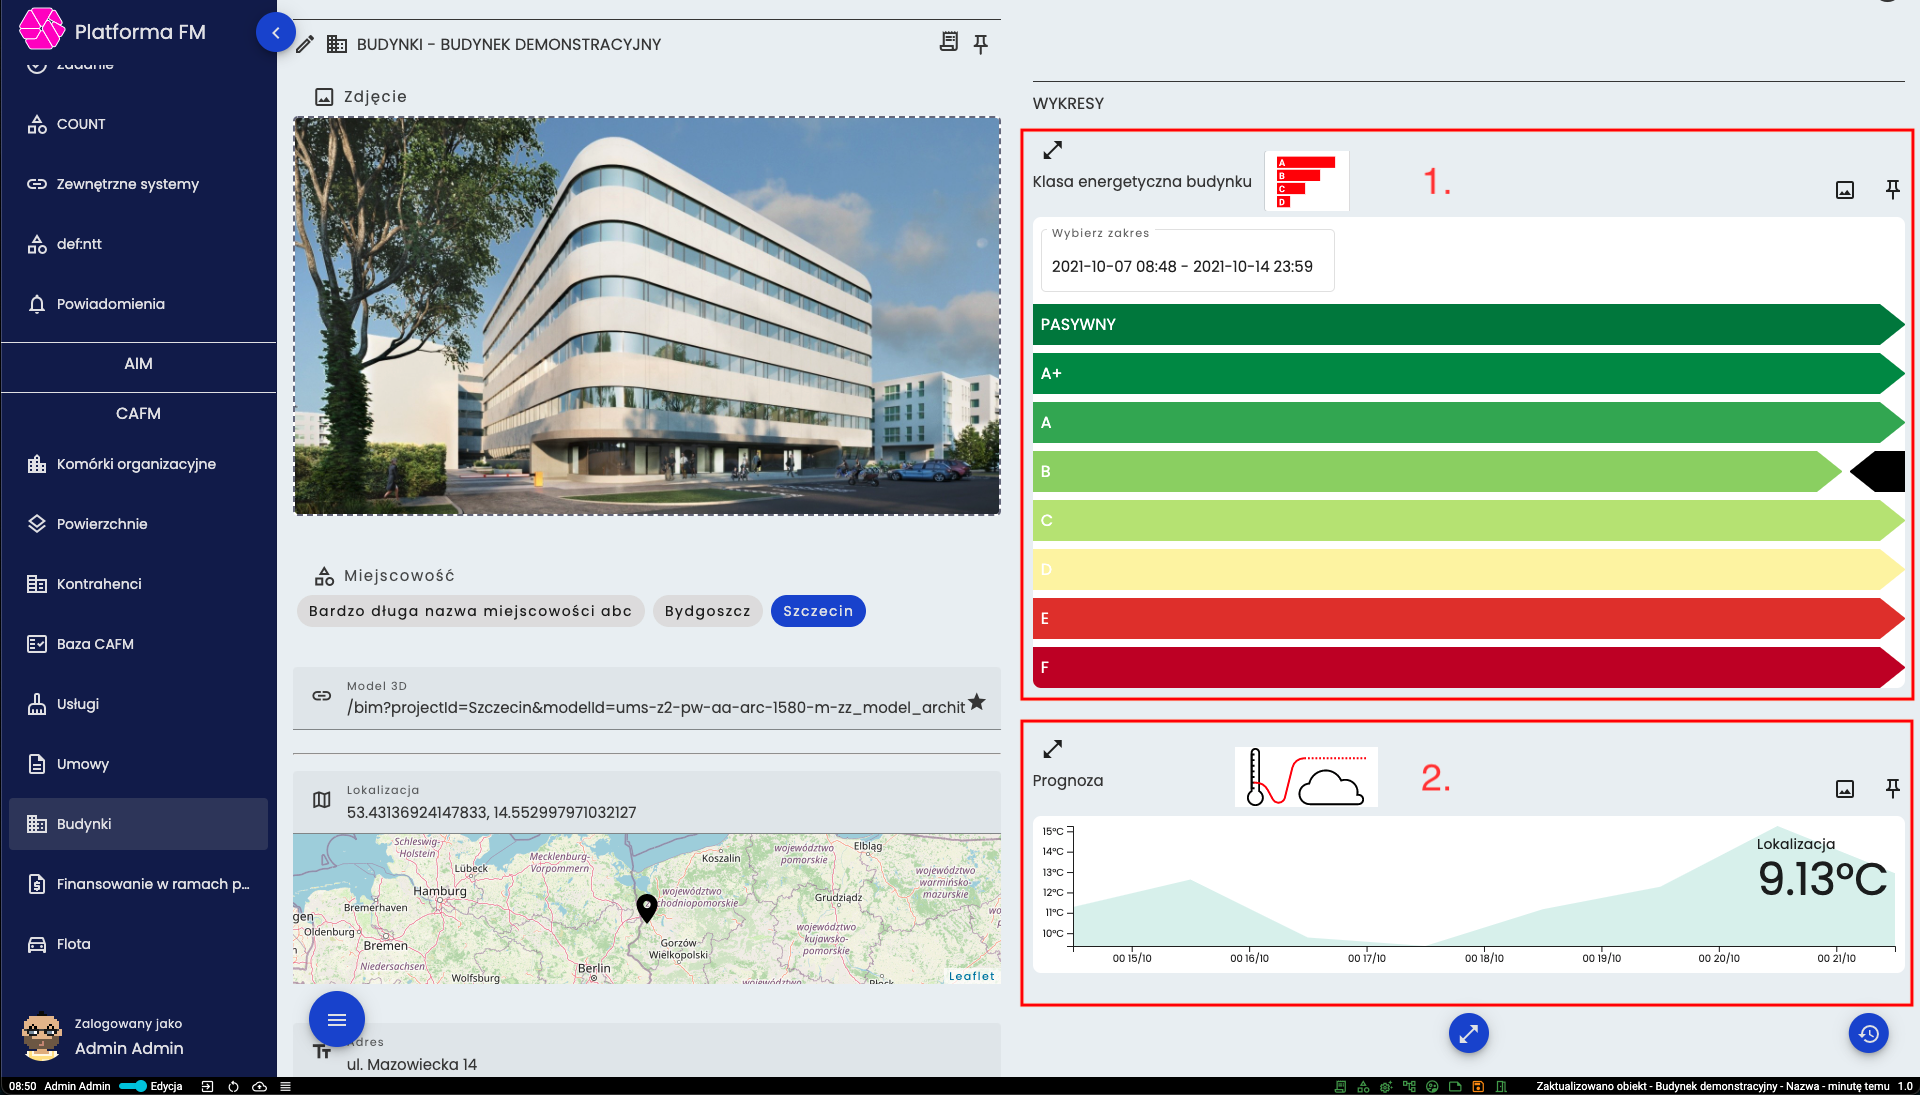Click the link icon beside Model 3D

coord(322,696)
